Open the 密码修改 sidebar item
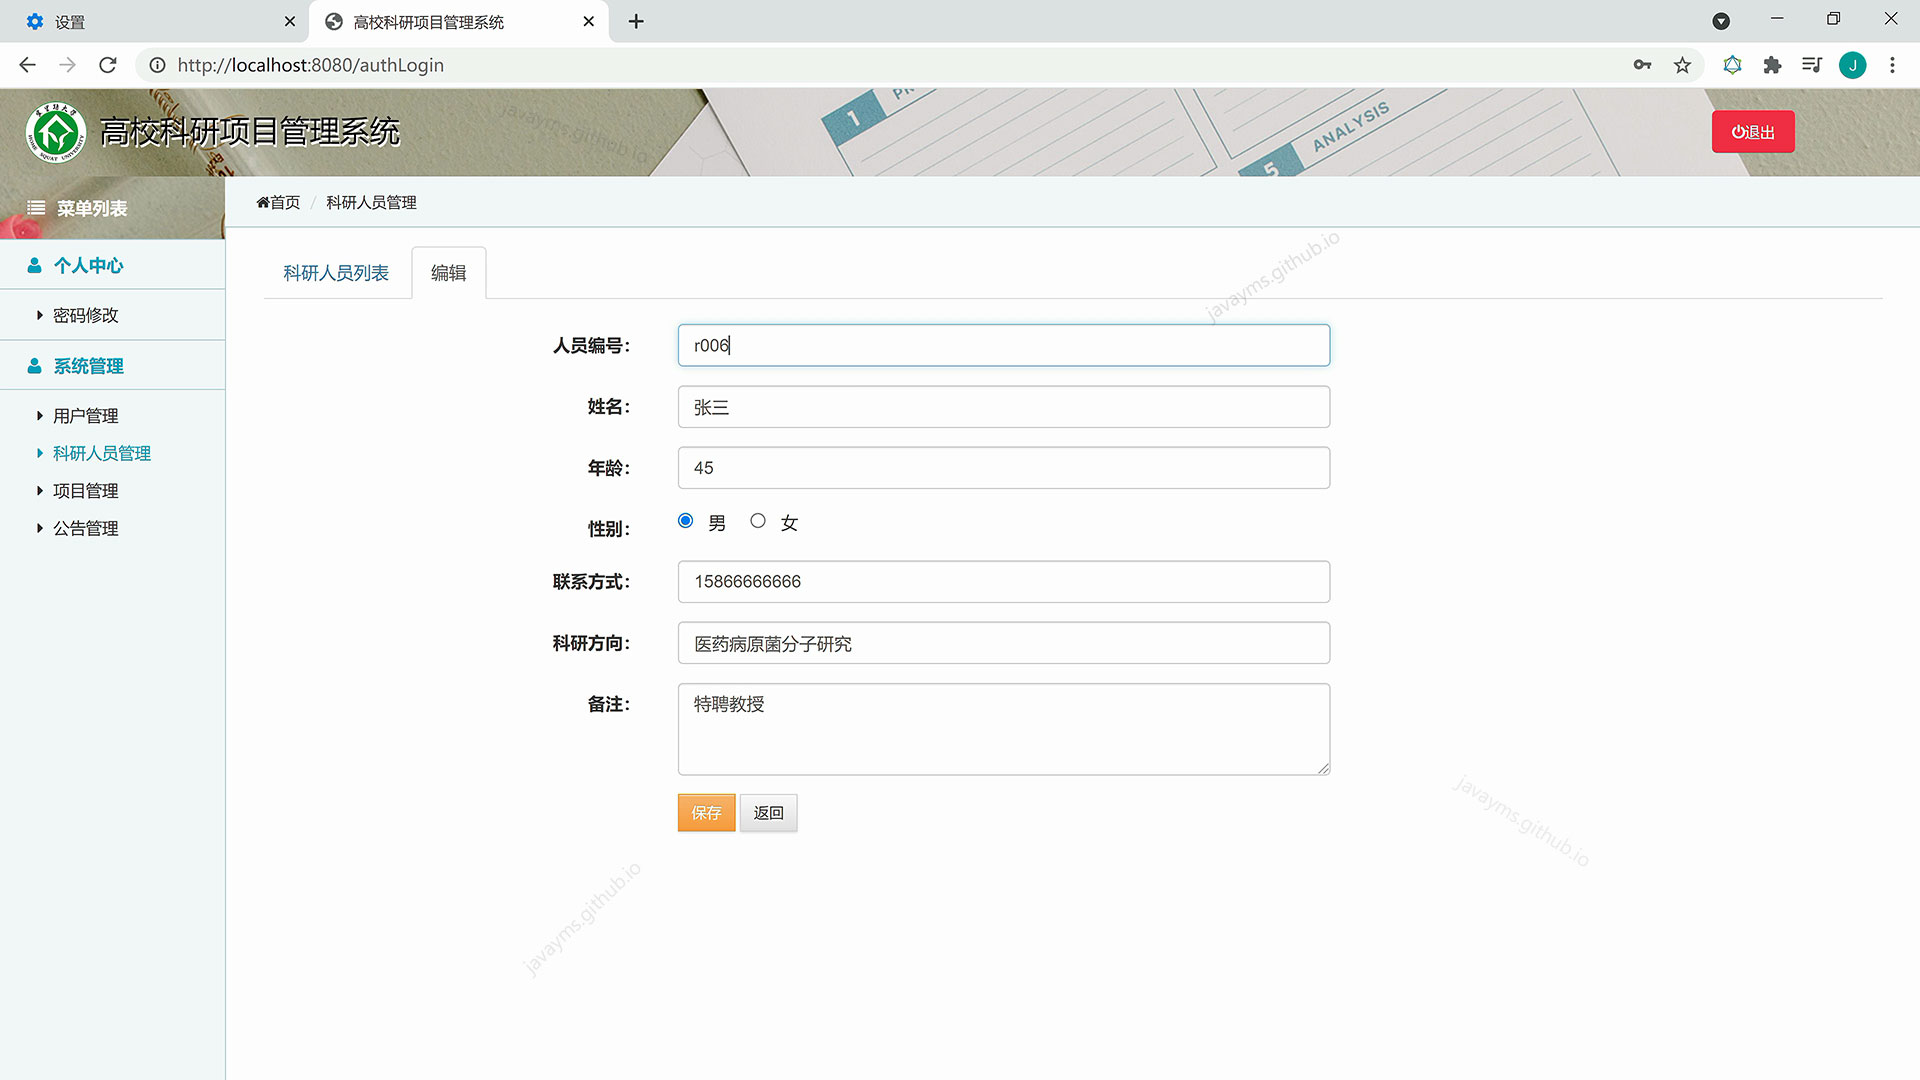This screenshot has height=1080, width=1920. [85, 315]
